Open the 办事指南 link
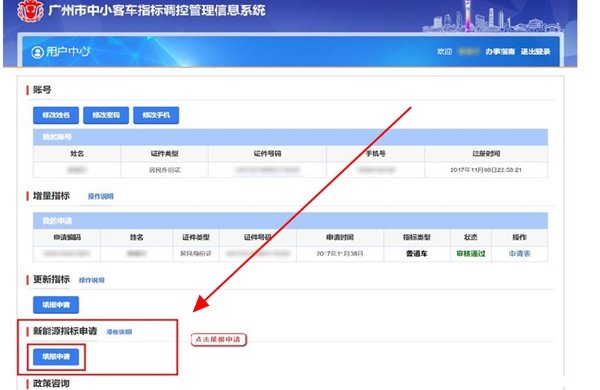Image resolution: width=600 pixels, height=390 pixels. click(500, 51)
